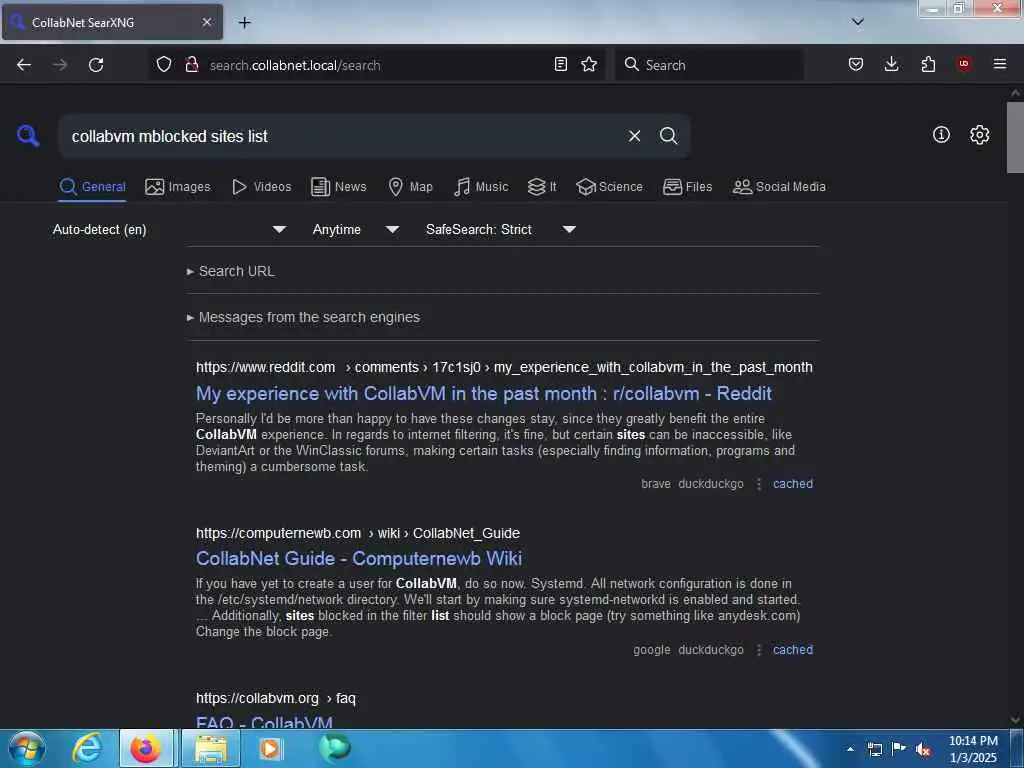Switch to the Images category

(x=178, y=187)
